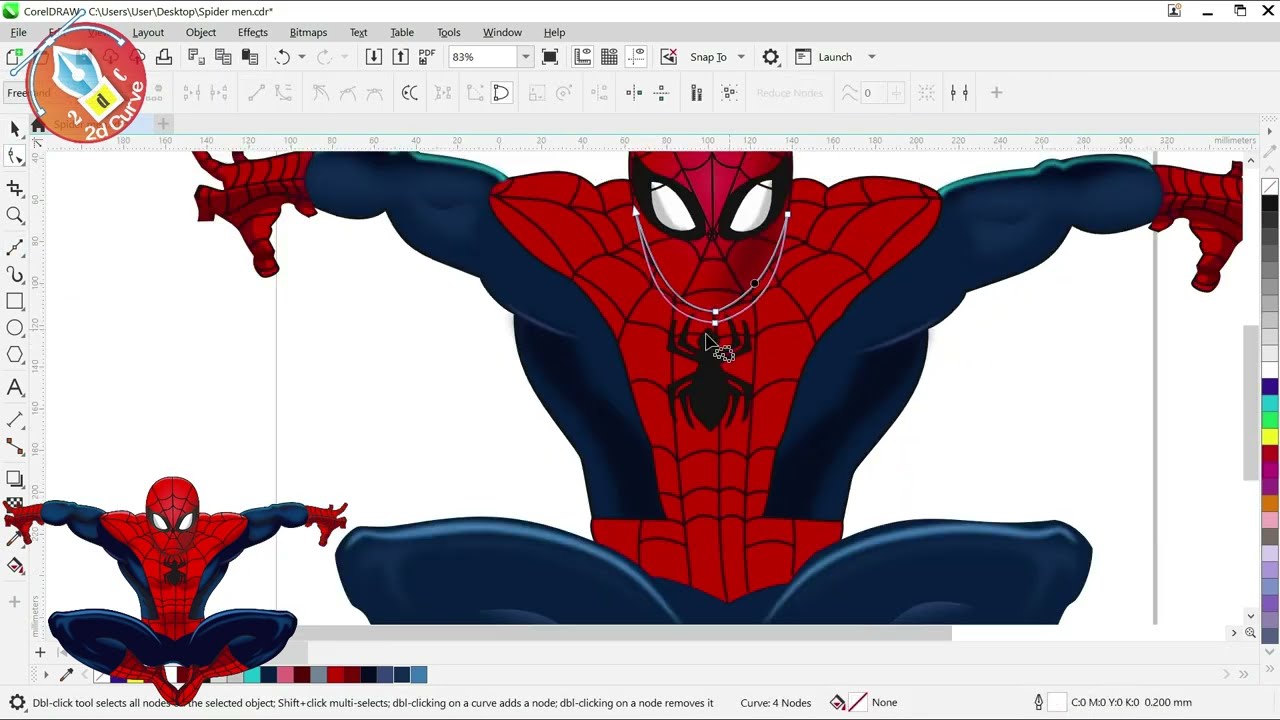Expand the Snap To dropdown
Image resolution: width=1280 pixels, height=720 pixels.
pyautogui.click(x=741, y=57)
